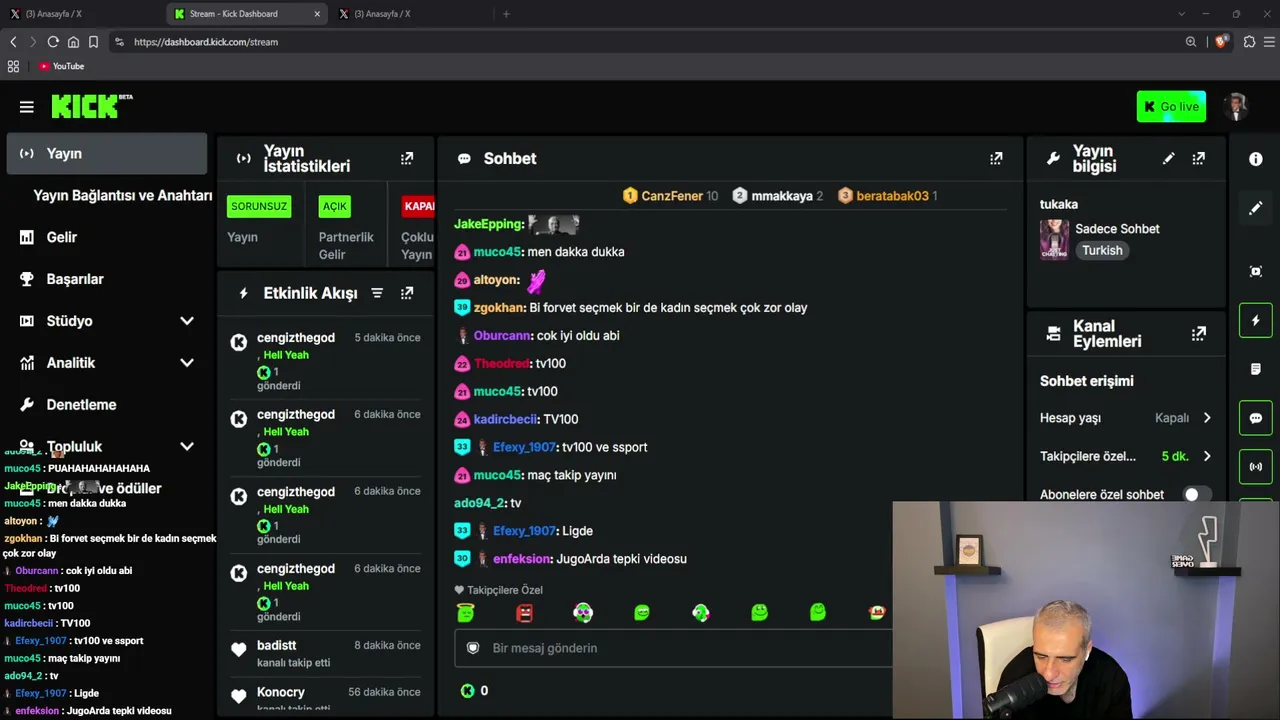Click the beratabak03 gifter name
The height and width of the screenshot is (720, 1280).
coord(892,196)
